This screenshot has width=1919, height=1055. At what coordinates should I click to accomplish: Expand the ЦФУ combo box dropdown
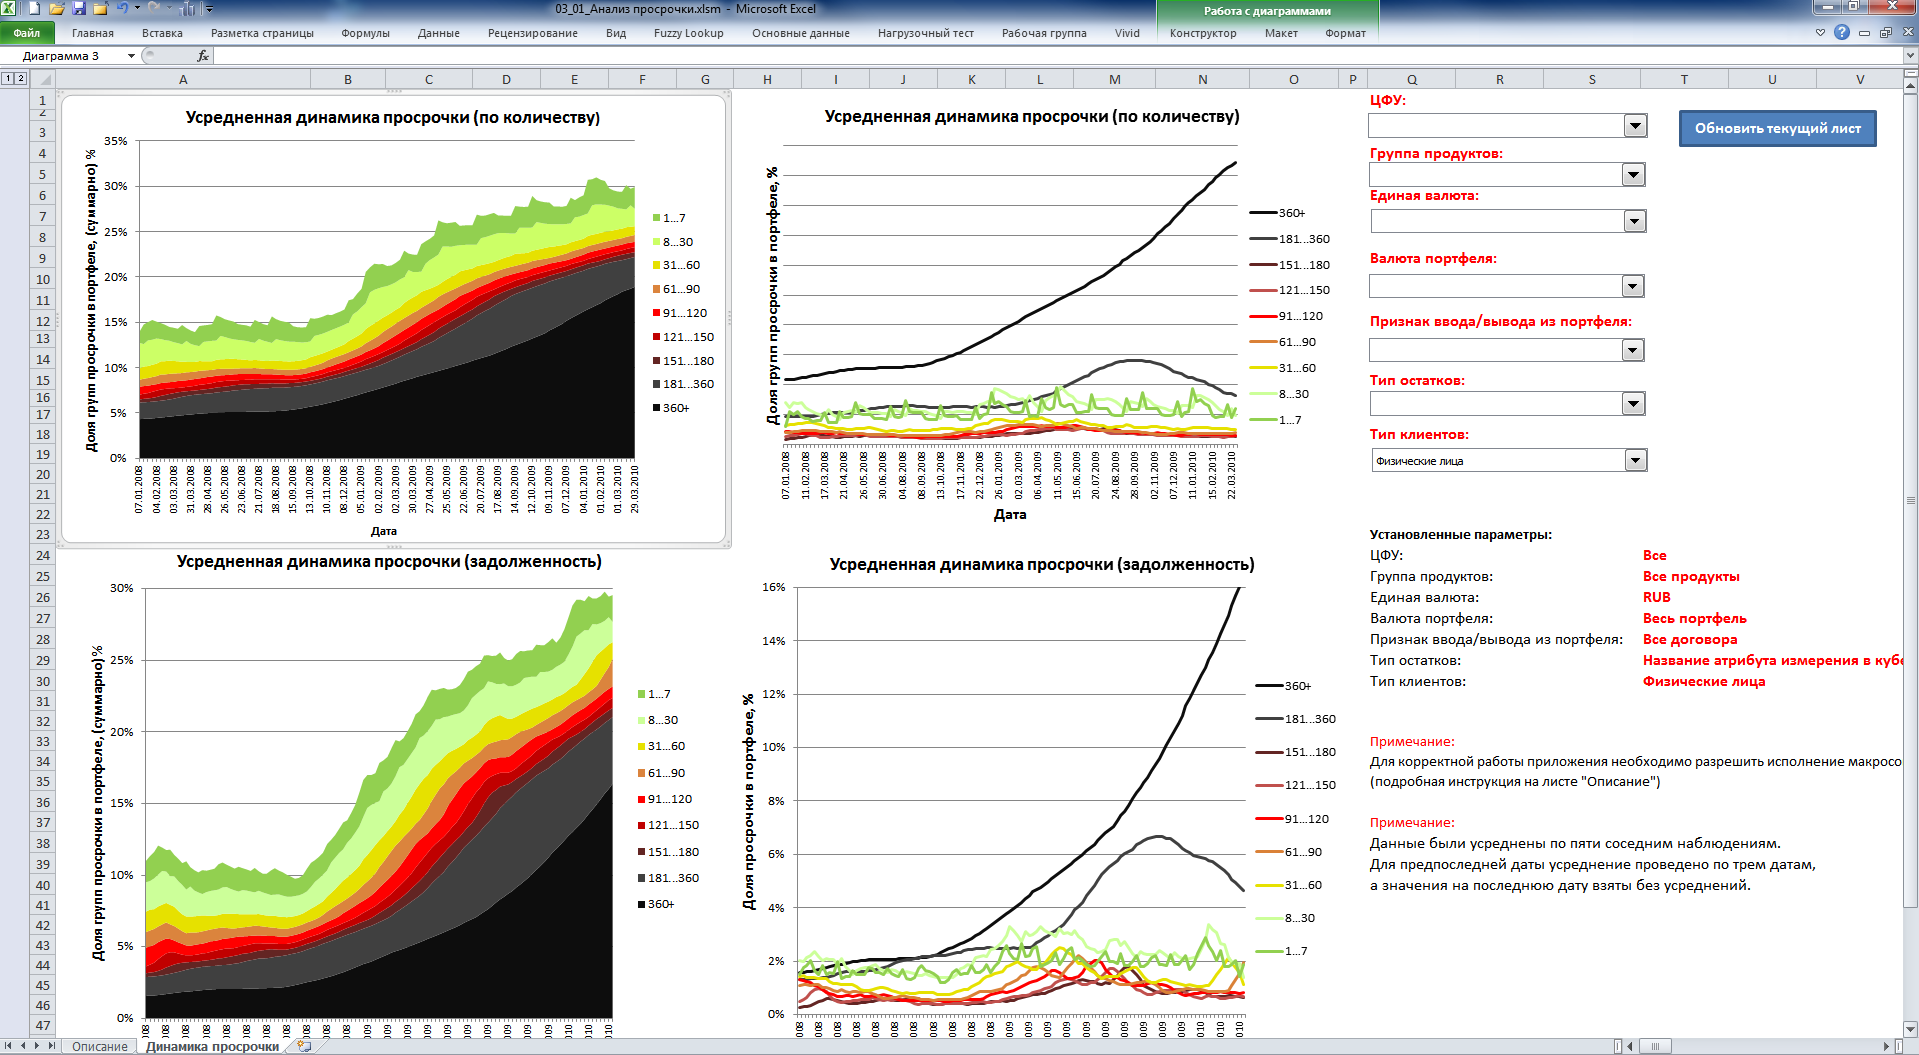(x=1635, y=126)
